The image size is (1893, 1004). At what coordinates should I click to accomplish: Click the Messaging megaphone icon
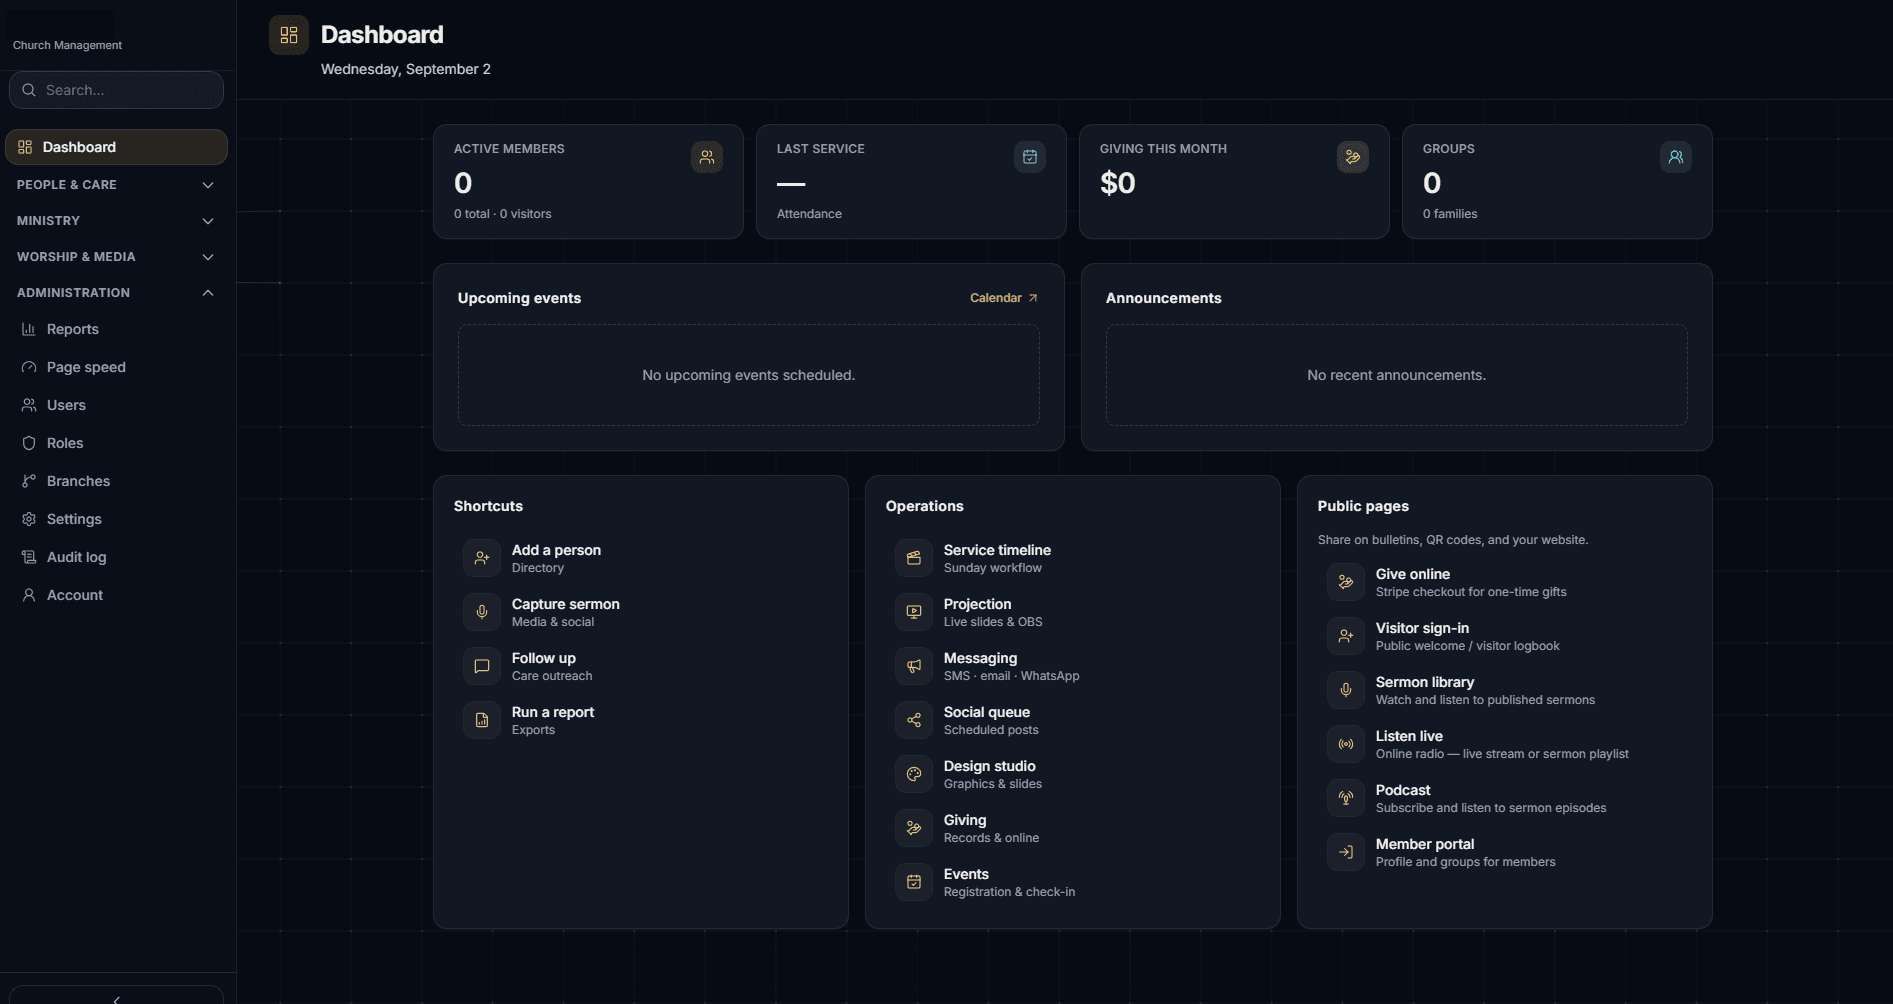(x=914, y=666)
